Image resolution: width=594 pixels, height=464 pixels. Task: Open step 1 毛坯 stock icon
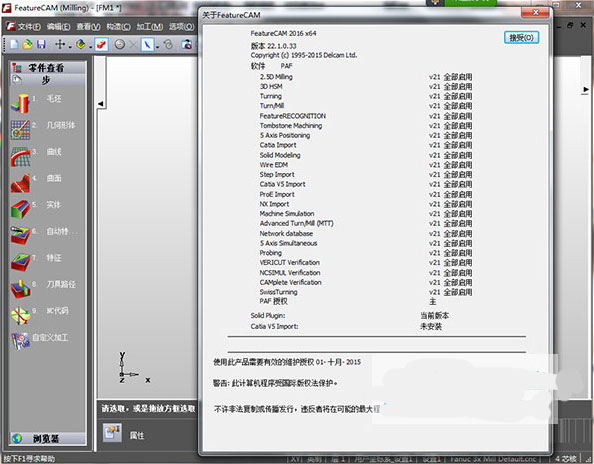(20, 103)
